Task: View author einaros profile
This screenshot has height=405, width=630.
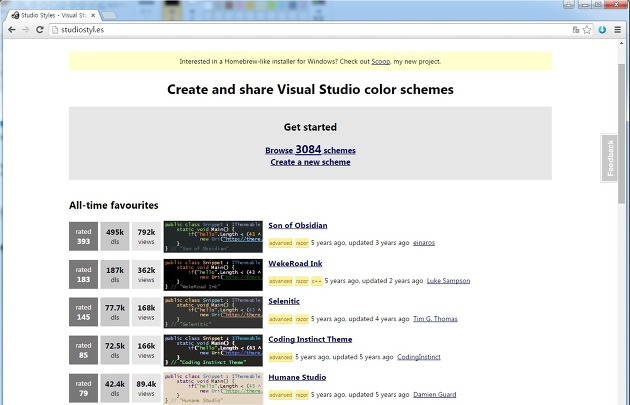Action: pyautogui.click(x=424, y=243)
